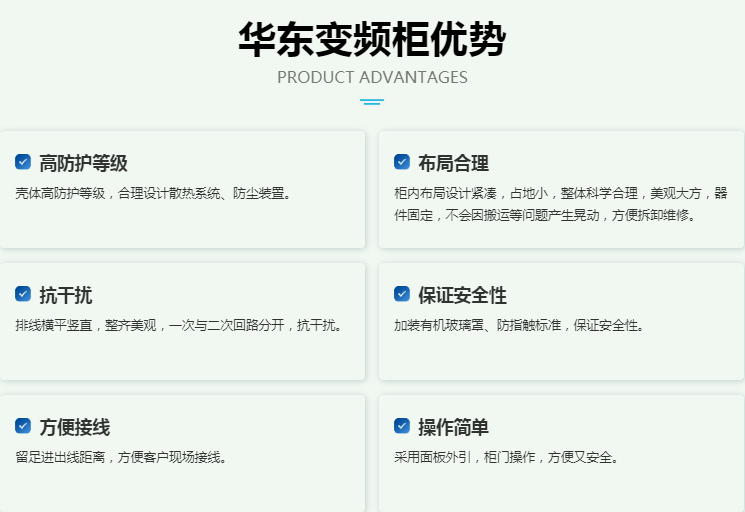Click the checkmark icon beside 布局合理
Screen dimensions: 745x512
(x=402, y=162)
